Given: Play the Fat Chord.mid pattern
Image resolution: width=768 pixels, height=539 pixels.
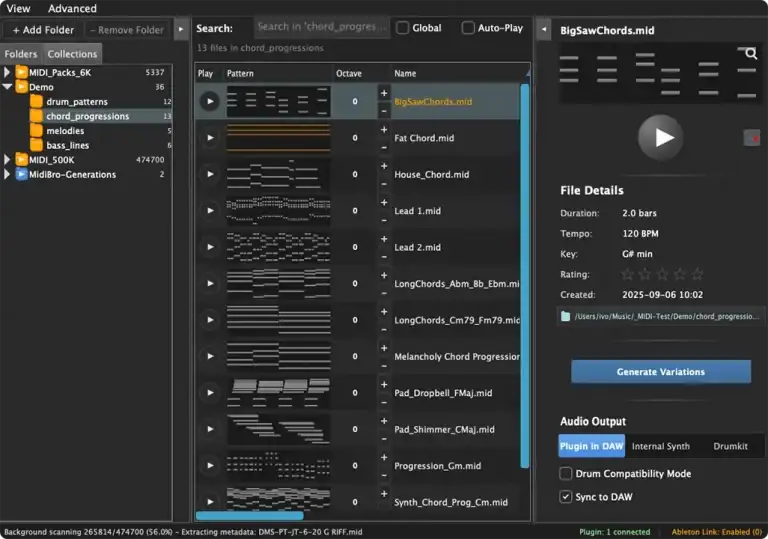Looking at the screenshot, I should coord(210,138).
